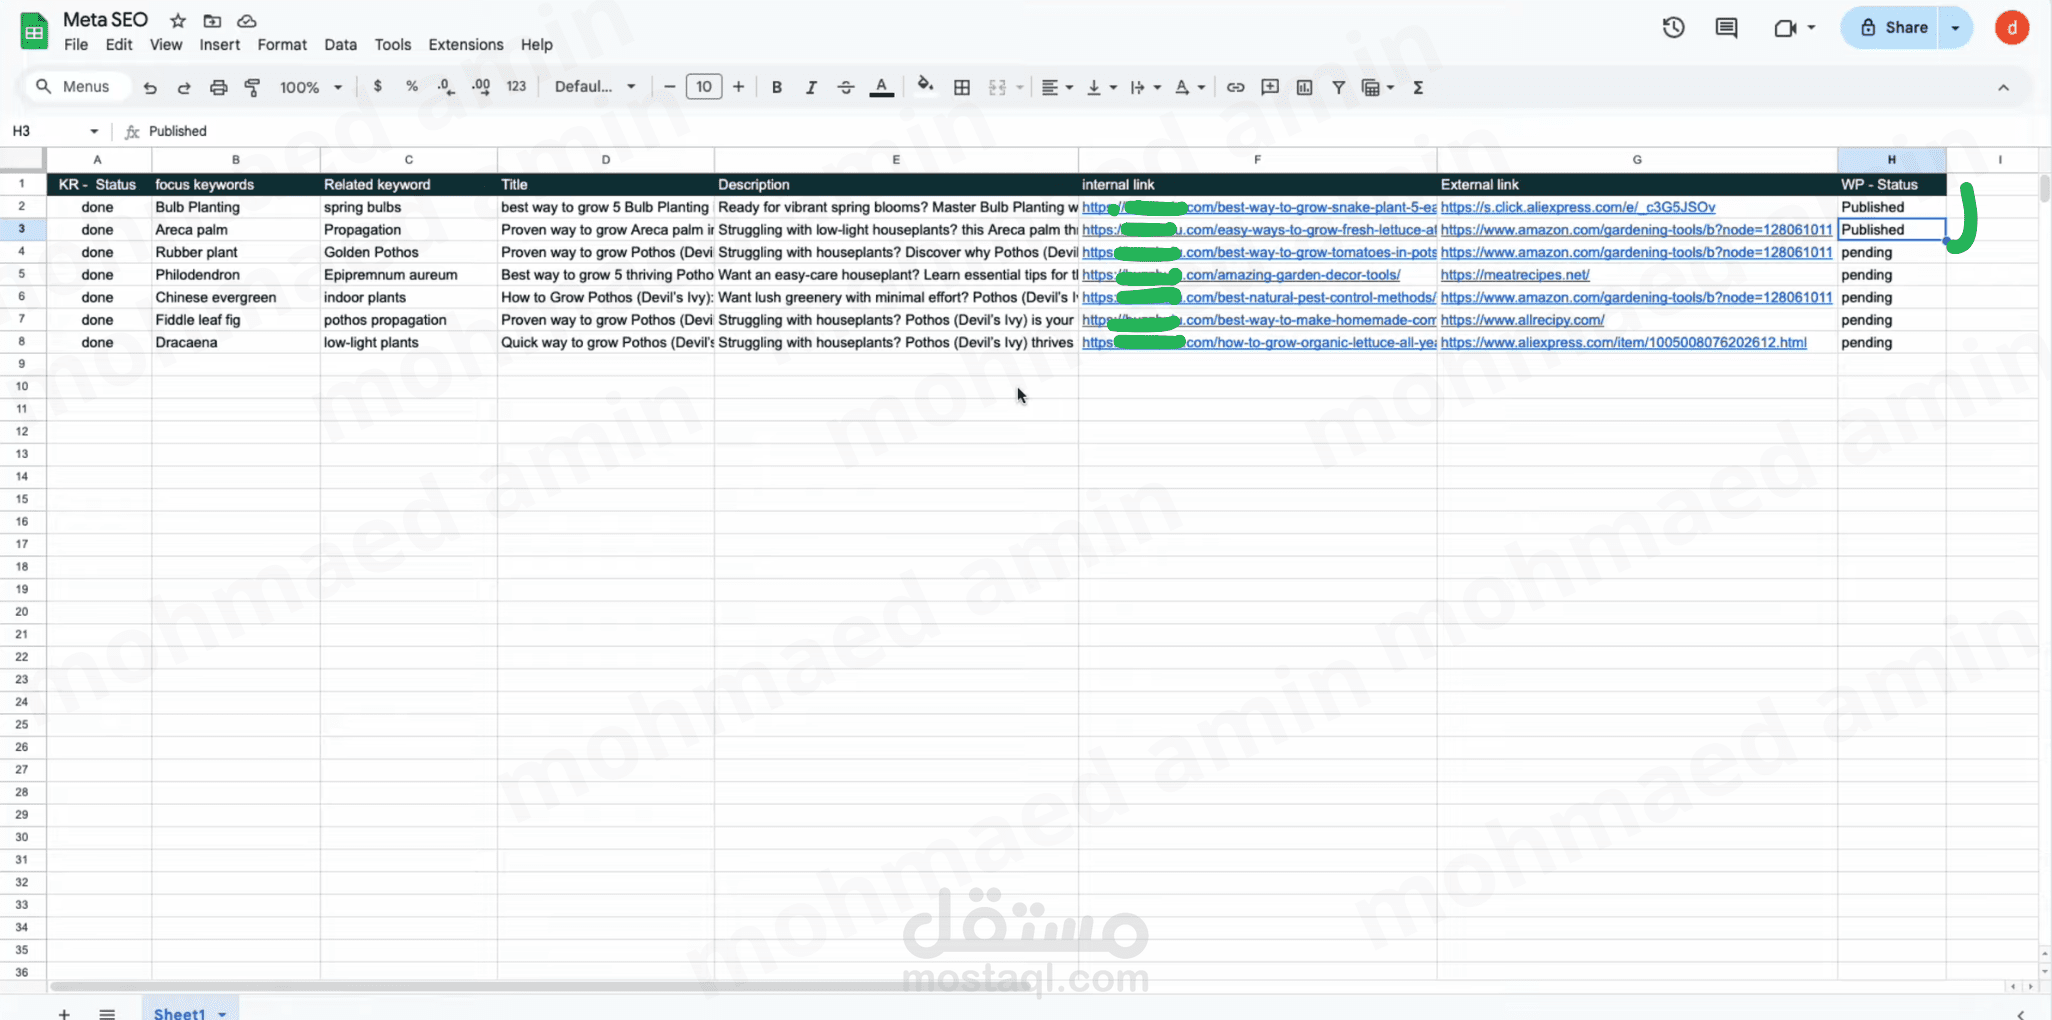Open vertical align dropdown

[1101, 88]
